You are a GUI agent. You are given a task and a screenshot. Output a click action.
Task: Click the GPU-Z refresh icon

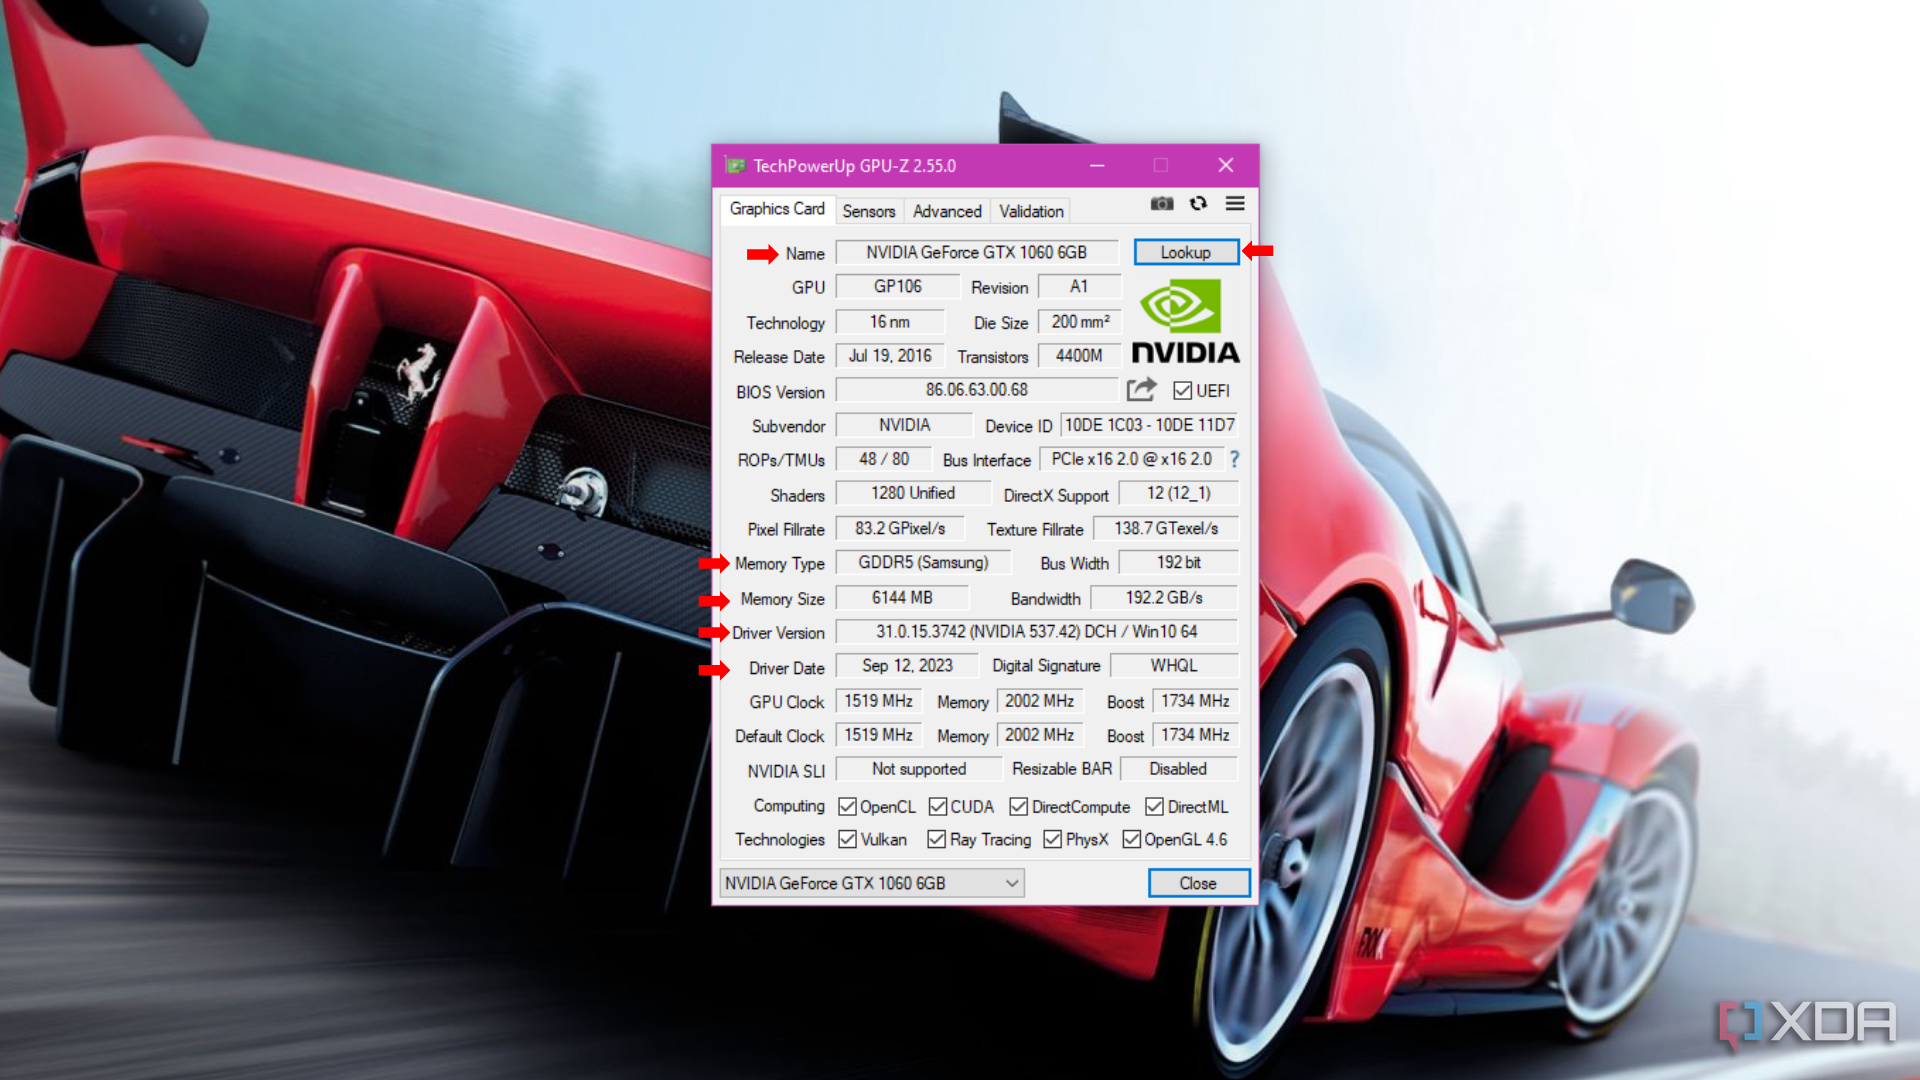tap(1199, 203)
